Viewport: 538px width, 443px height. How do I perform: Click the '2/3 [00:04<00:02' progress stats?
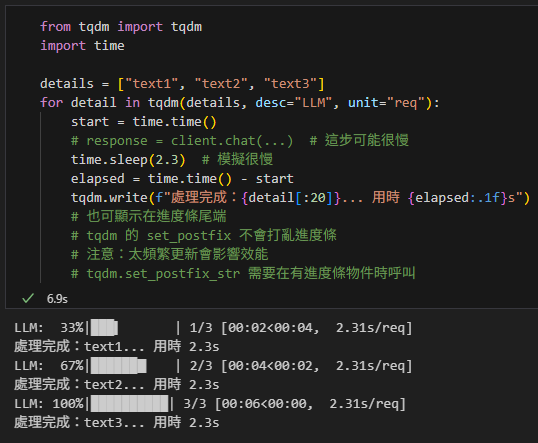click(x=255, y=366)
